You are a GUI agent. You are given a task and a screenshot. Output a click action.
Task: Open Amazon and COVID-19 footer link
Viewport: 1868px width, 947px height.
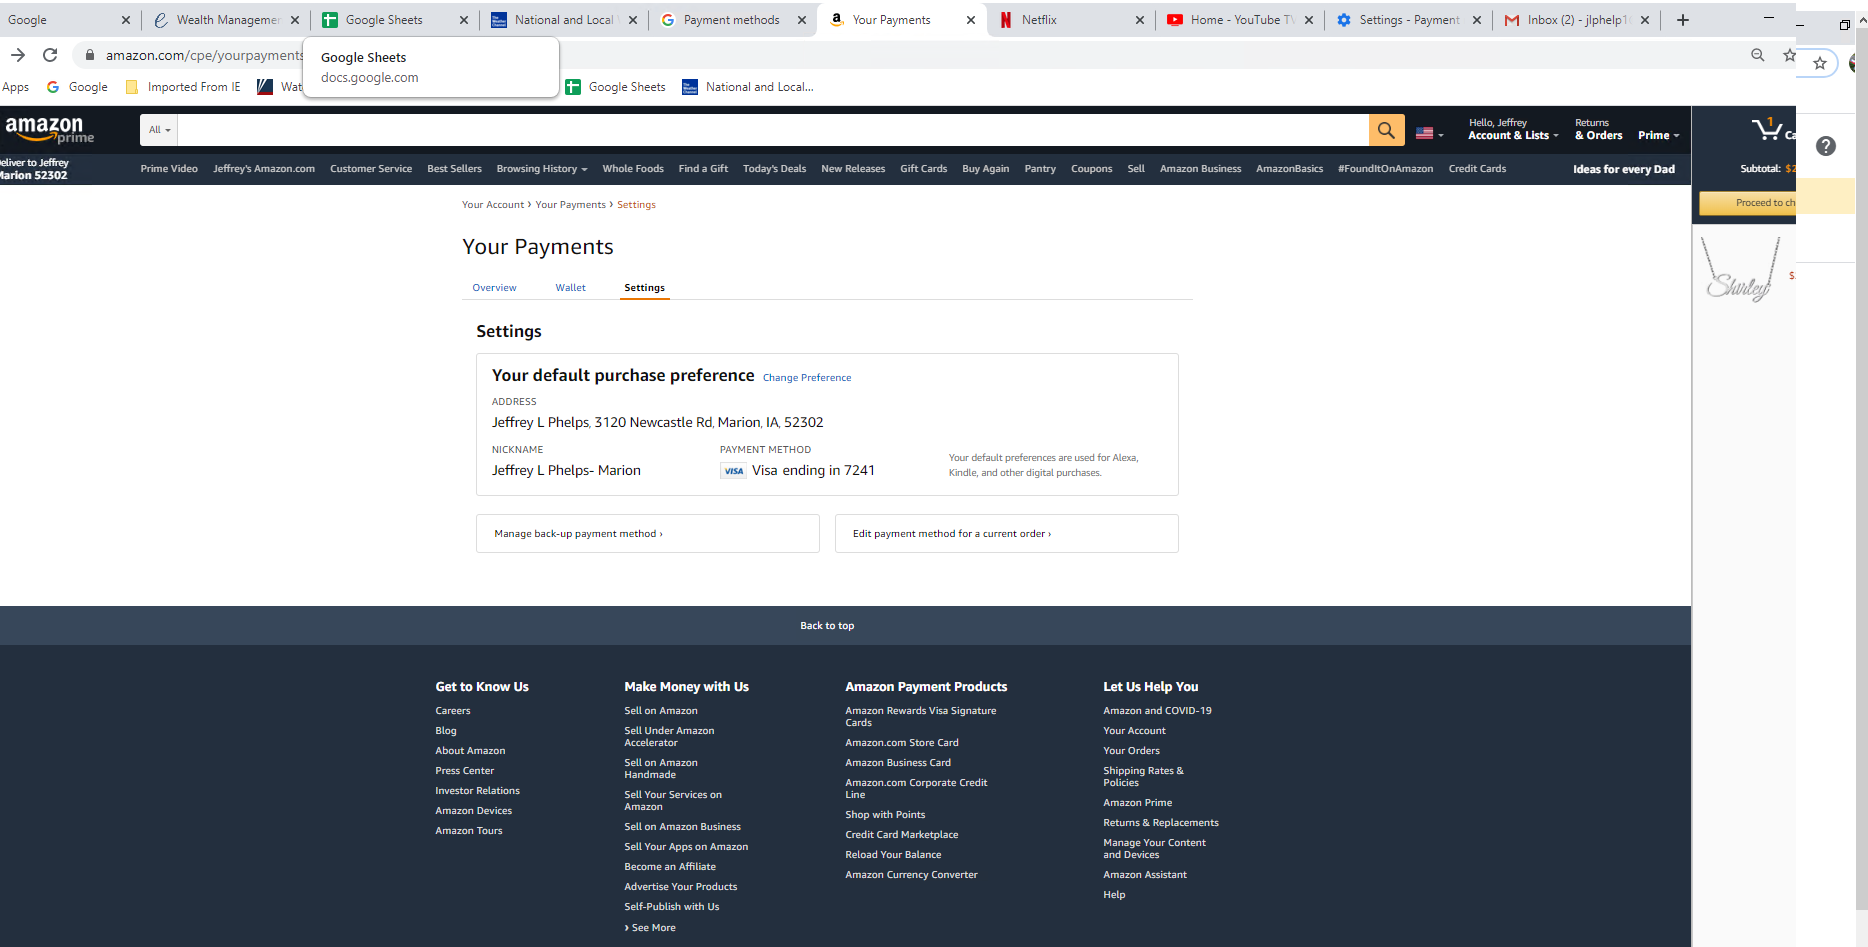click(x=1157, y=711)
